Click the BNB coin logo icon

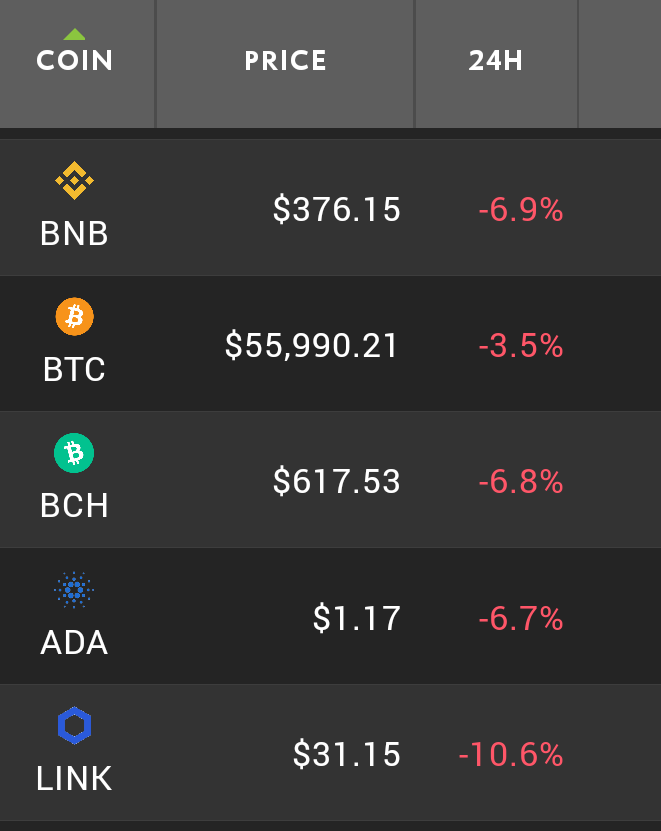pyautogui.click(x=74, y=181)
